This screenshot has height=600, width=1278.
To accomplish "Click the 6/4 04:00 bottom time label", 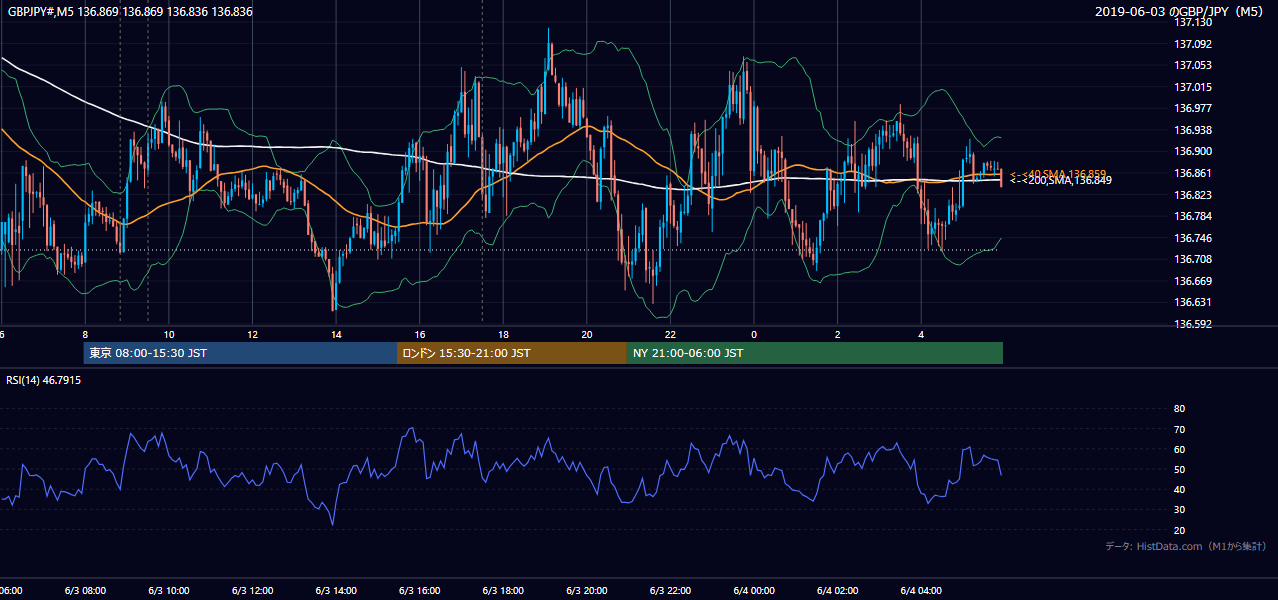I will 921,591.
